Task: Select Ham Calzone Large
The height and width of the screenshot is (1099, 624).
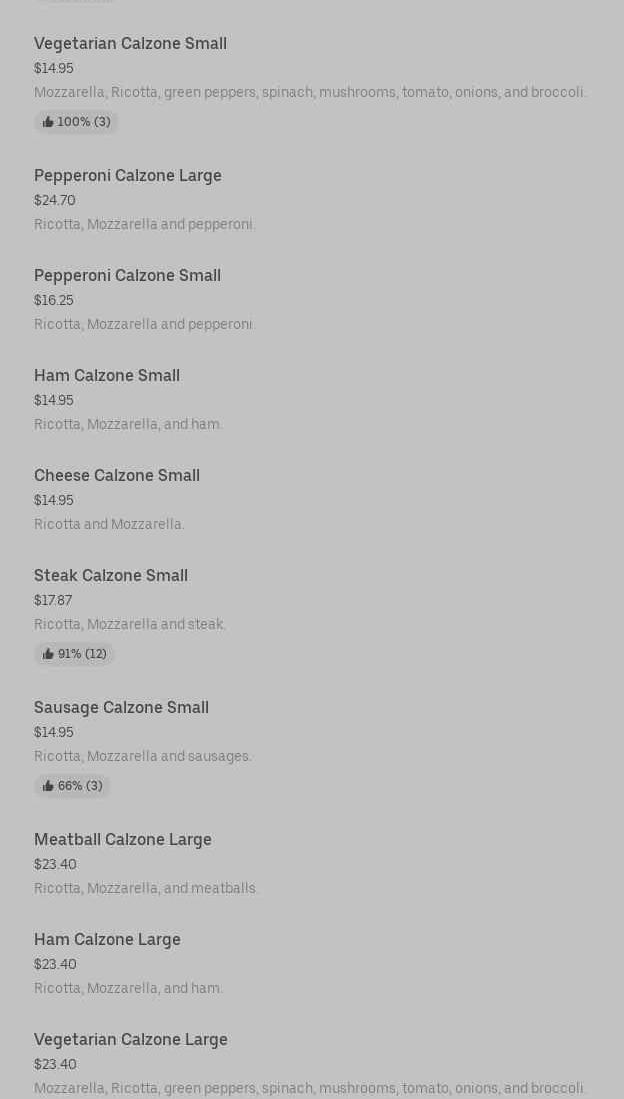Action: [x=107, y=940]
